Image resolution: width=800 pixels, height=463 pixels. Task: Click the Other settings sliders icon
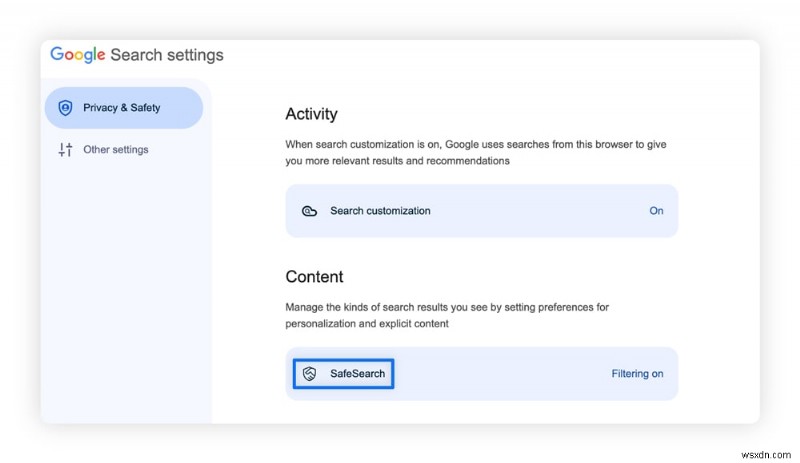tap(65, 150)
